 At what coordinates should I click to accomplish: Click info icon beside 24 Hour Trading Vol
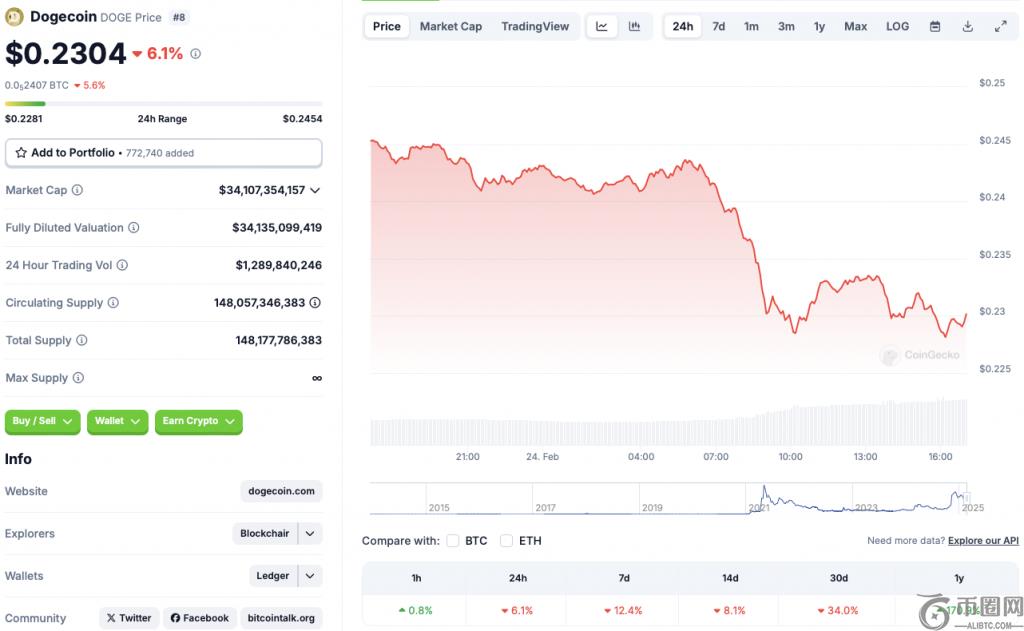click(122, 265)
